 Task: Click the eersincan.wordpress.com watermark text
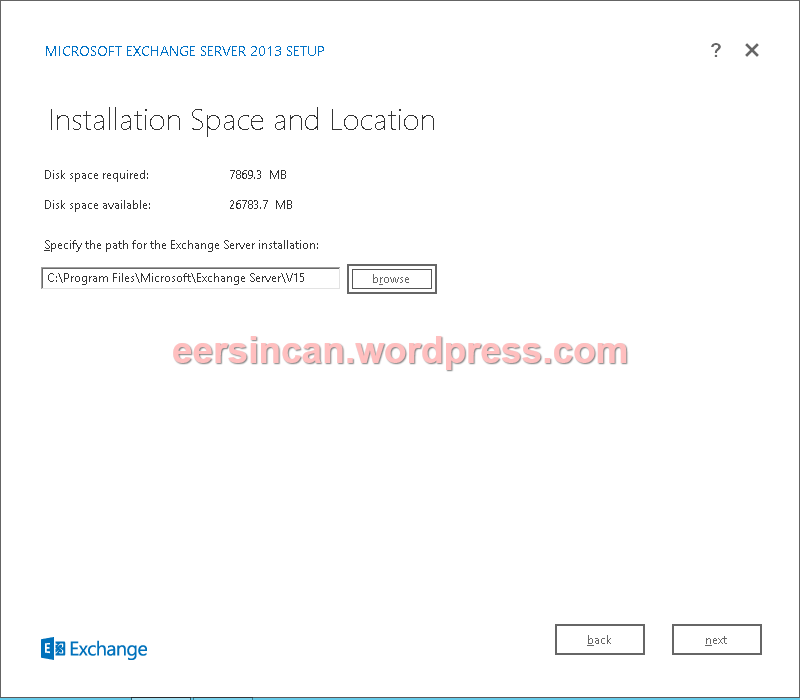click(400, 352)
